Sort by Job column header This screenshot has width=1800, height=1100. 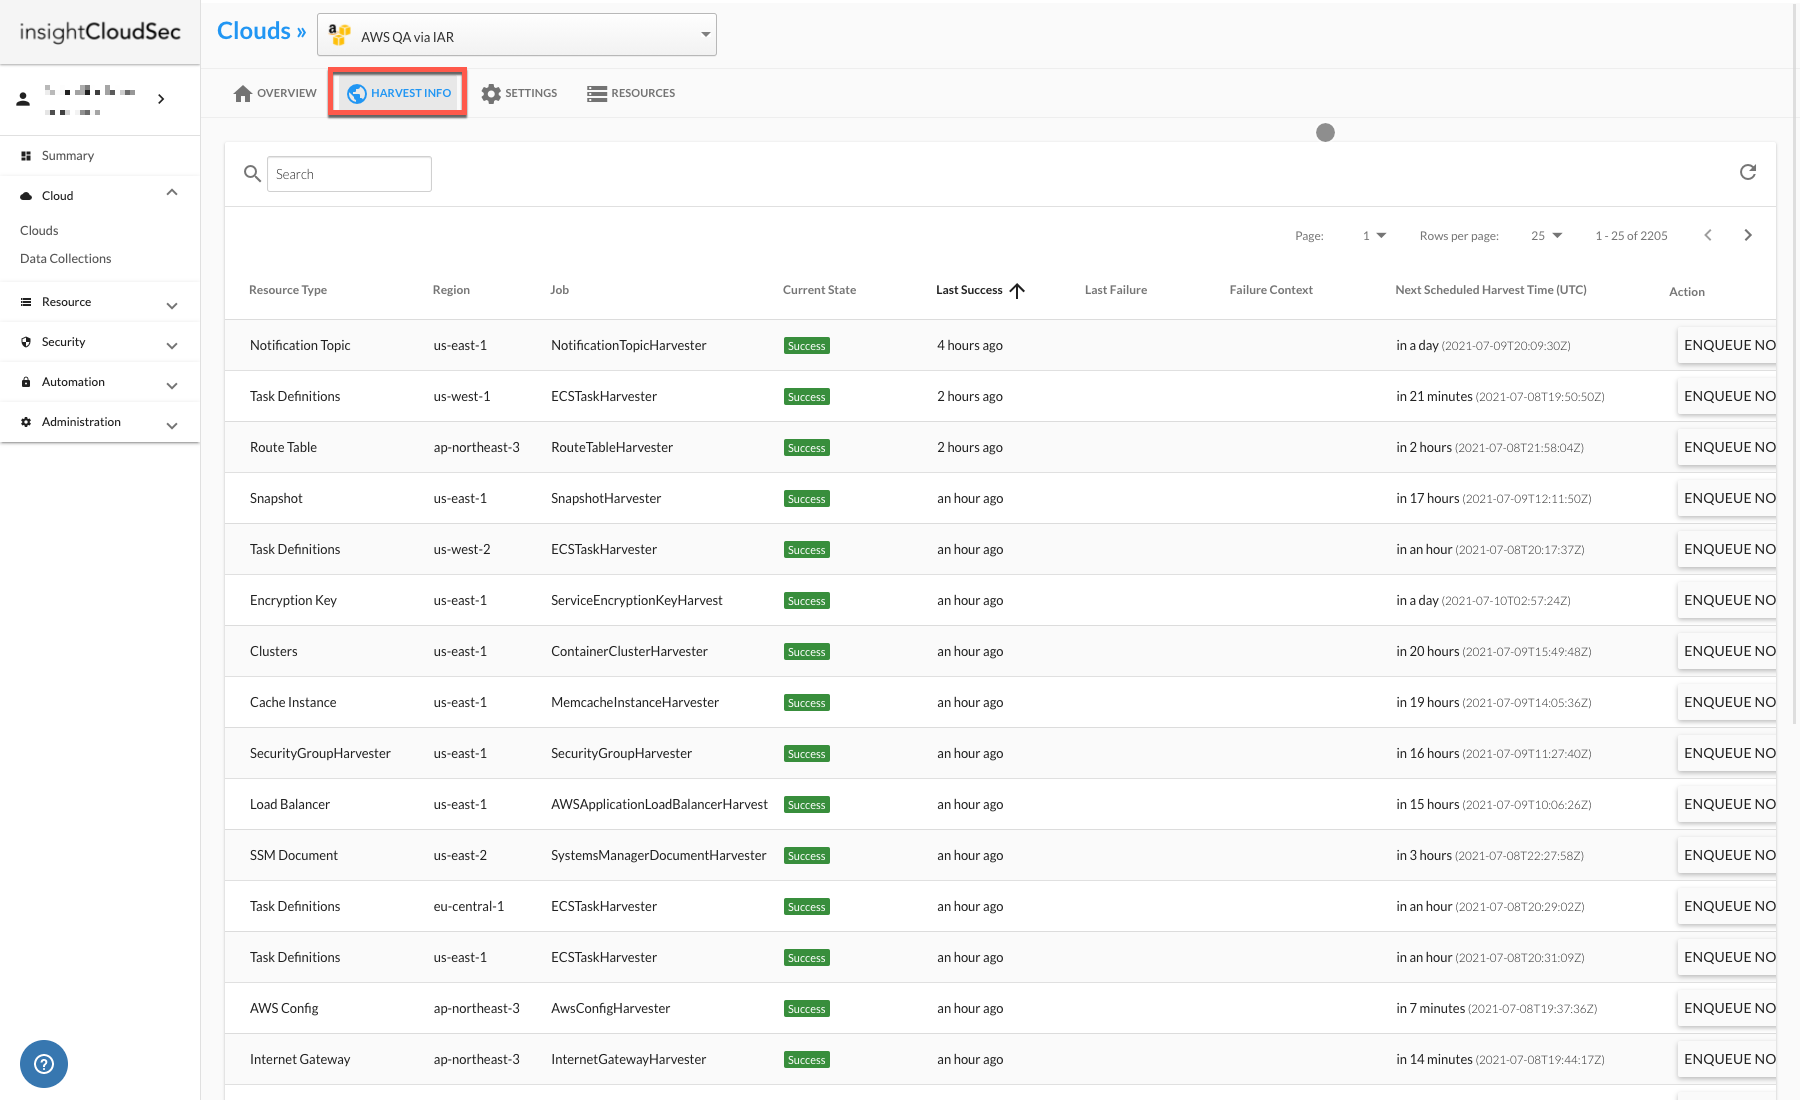(560, 290)
